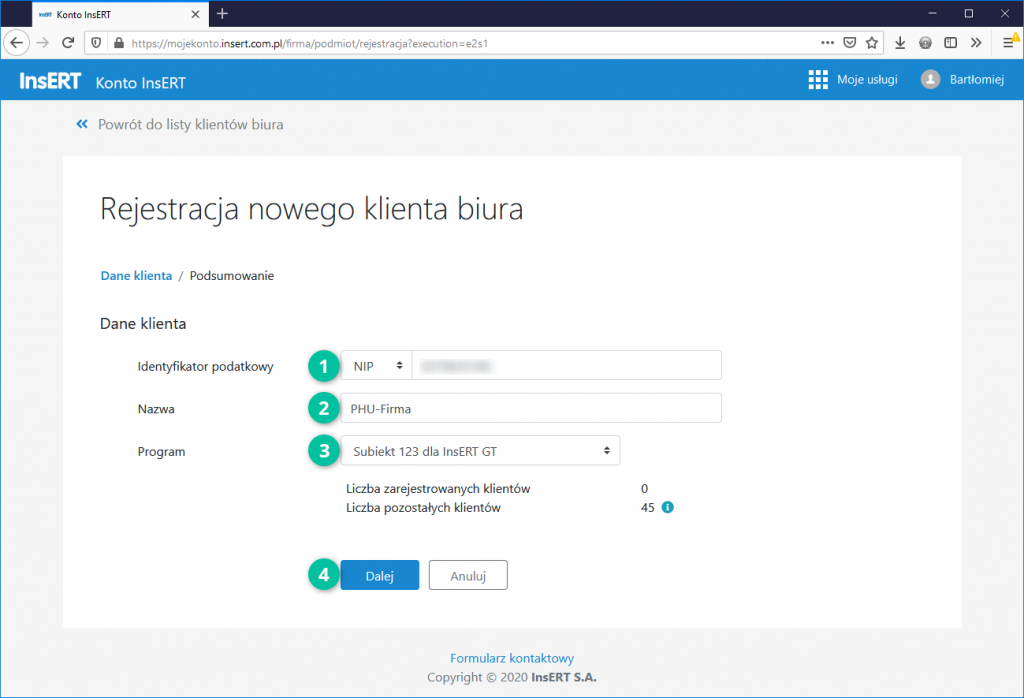The width and height of the screenshot is (1024, 698).
Task: Open a new browser tab
Action: [x=222, y=14]
